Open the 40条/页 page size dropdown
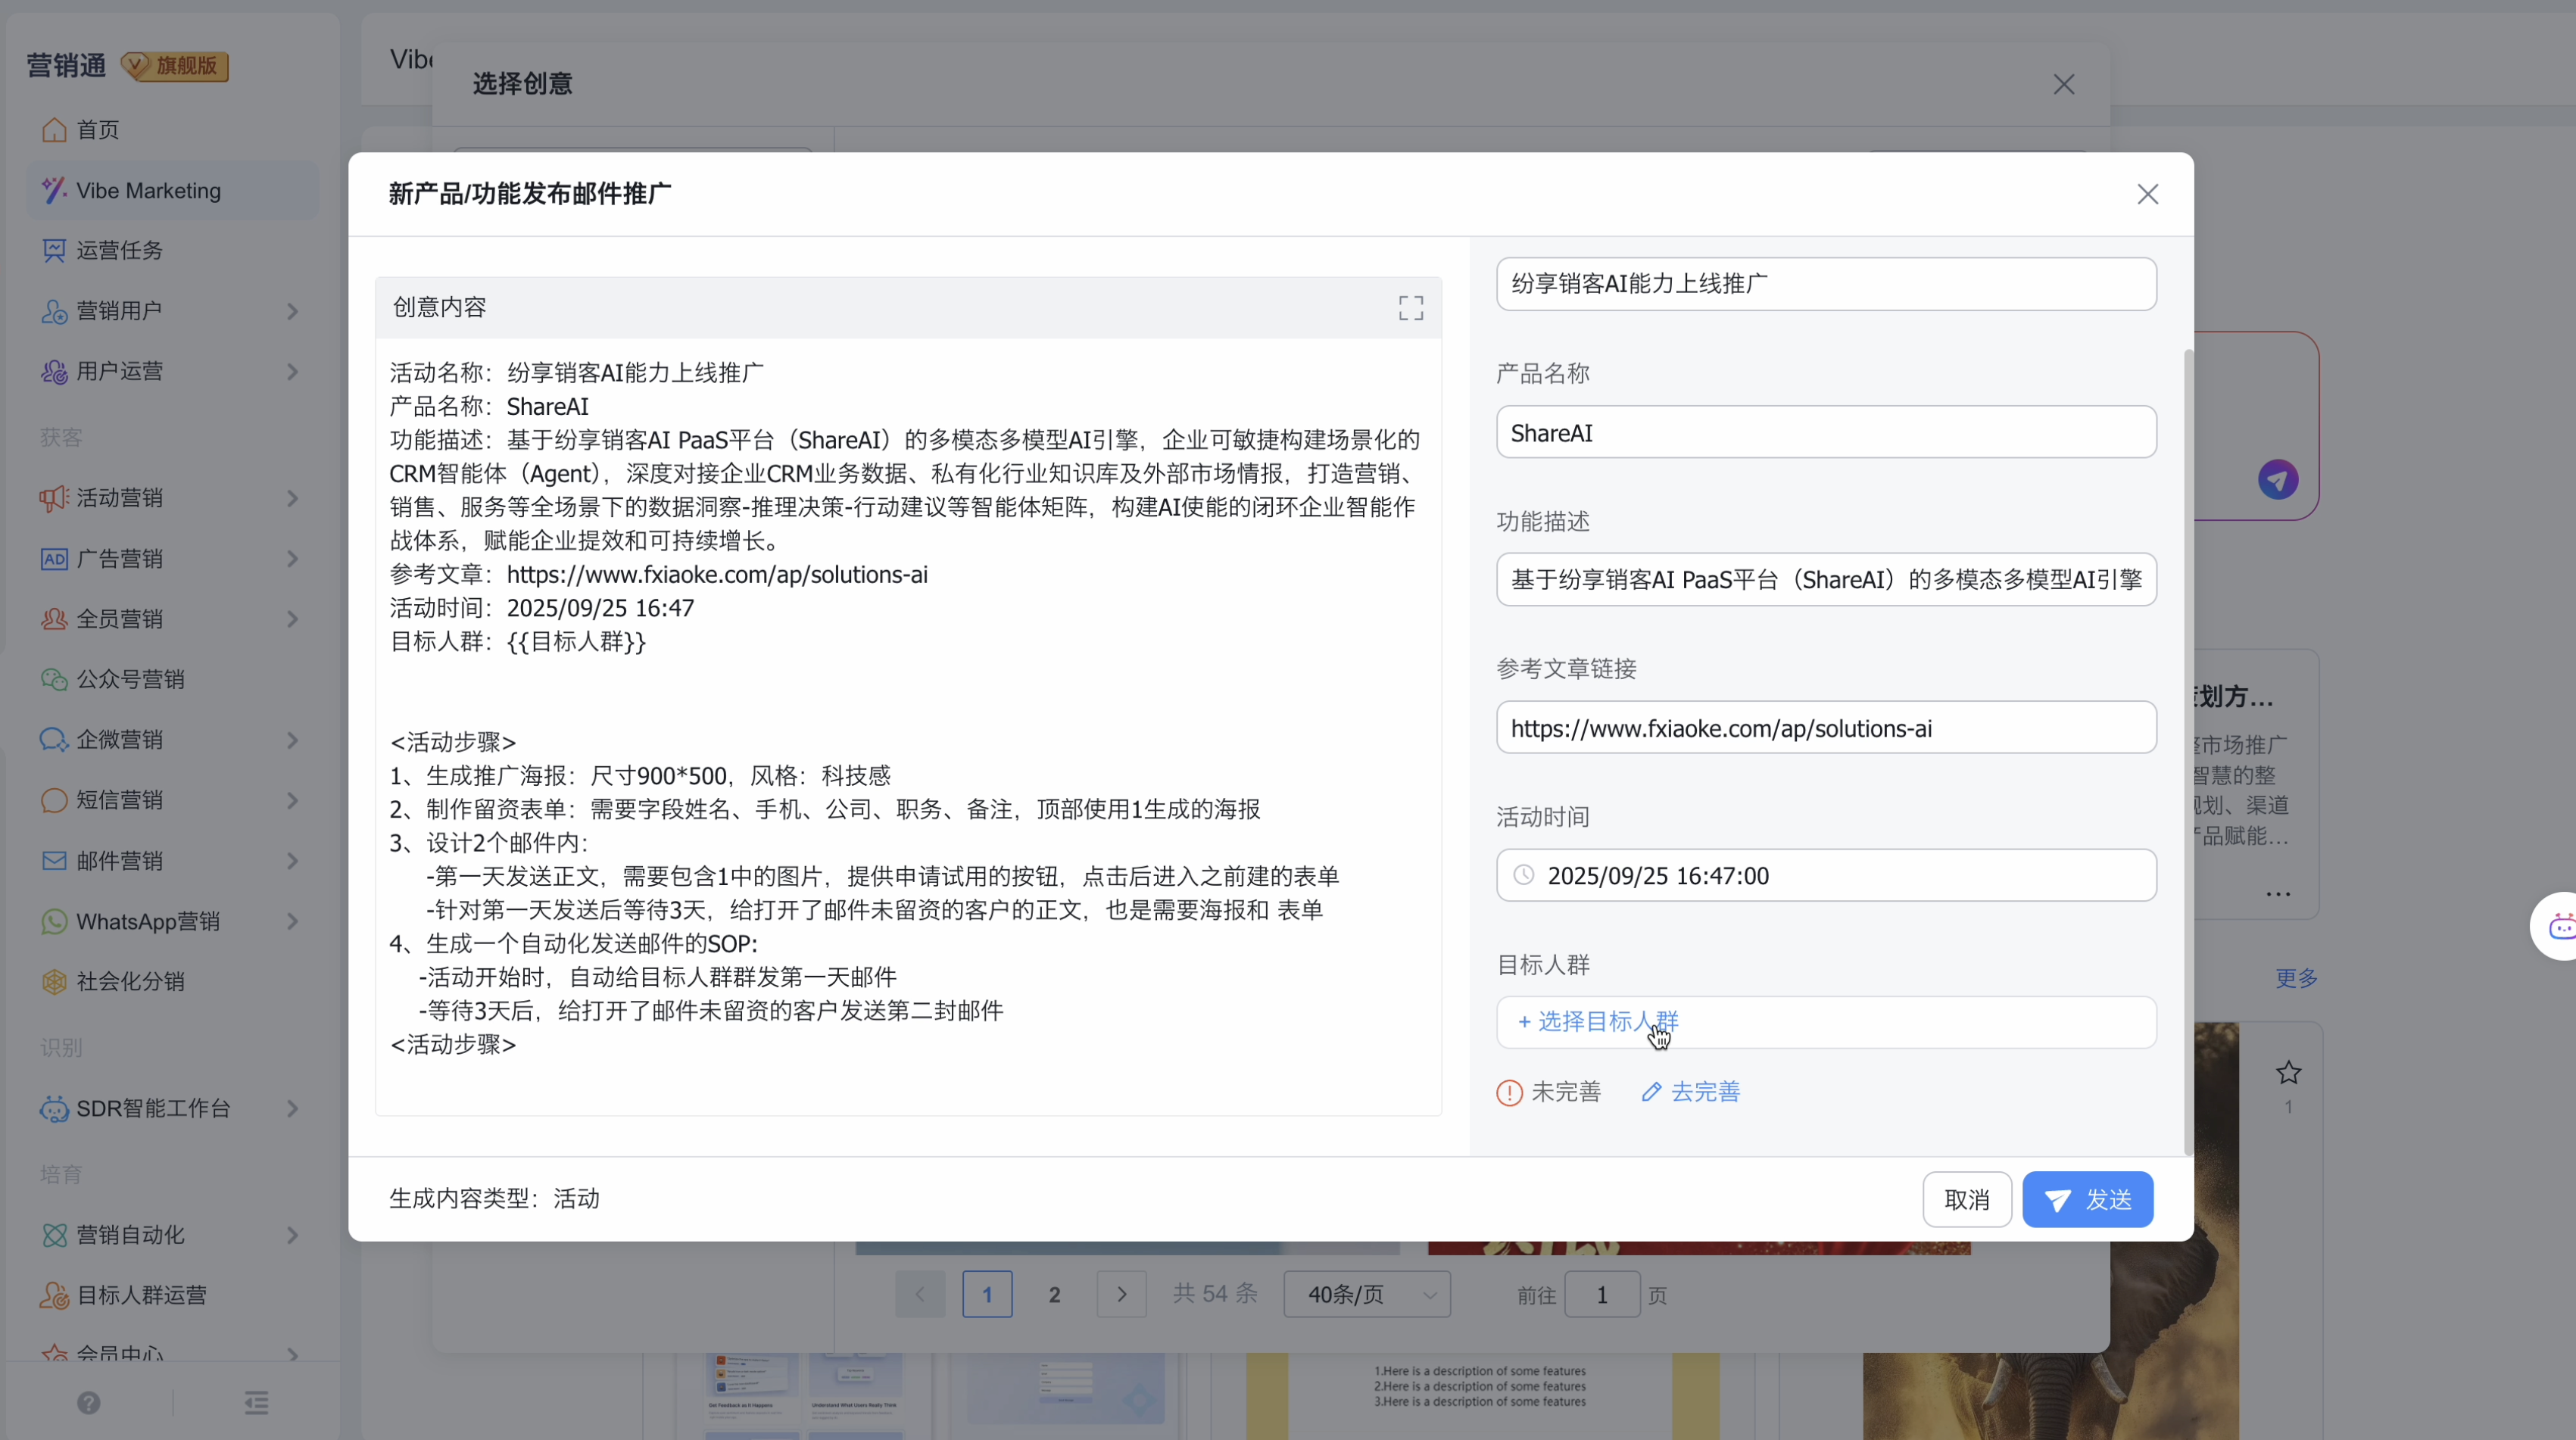 [1366, 1295]
